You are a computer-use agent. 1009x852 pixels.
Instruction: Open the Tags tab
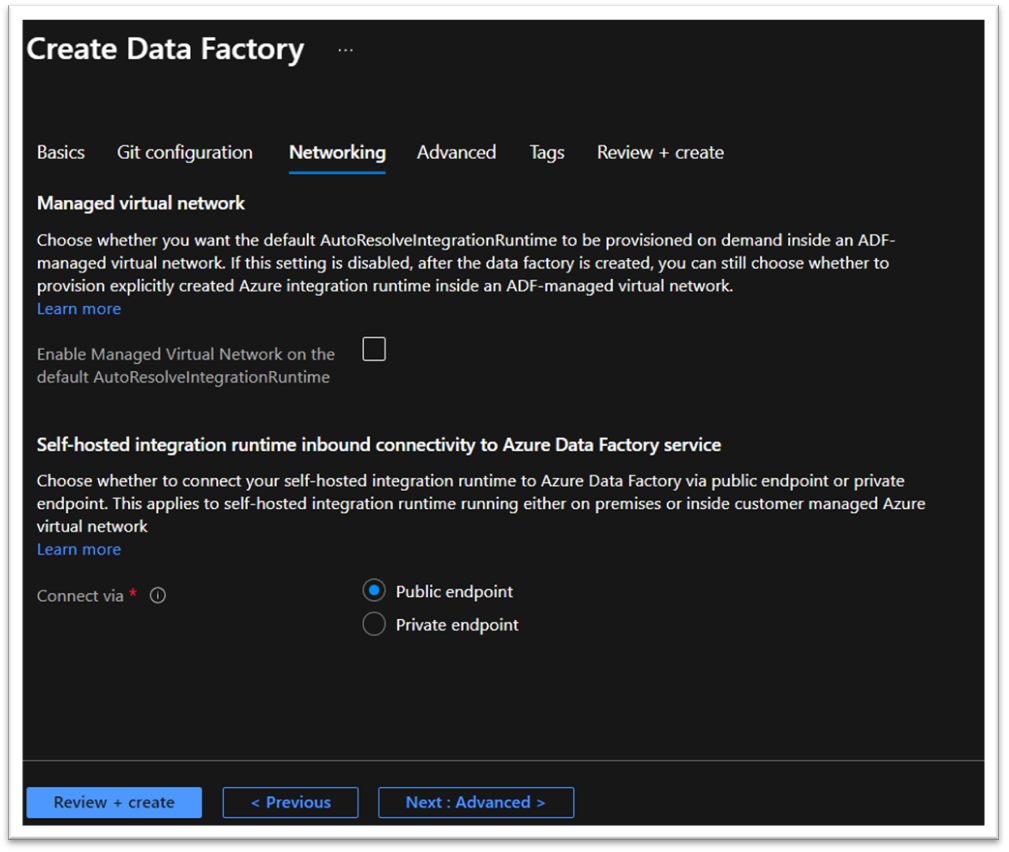tap(547, 153)
